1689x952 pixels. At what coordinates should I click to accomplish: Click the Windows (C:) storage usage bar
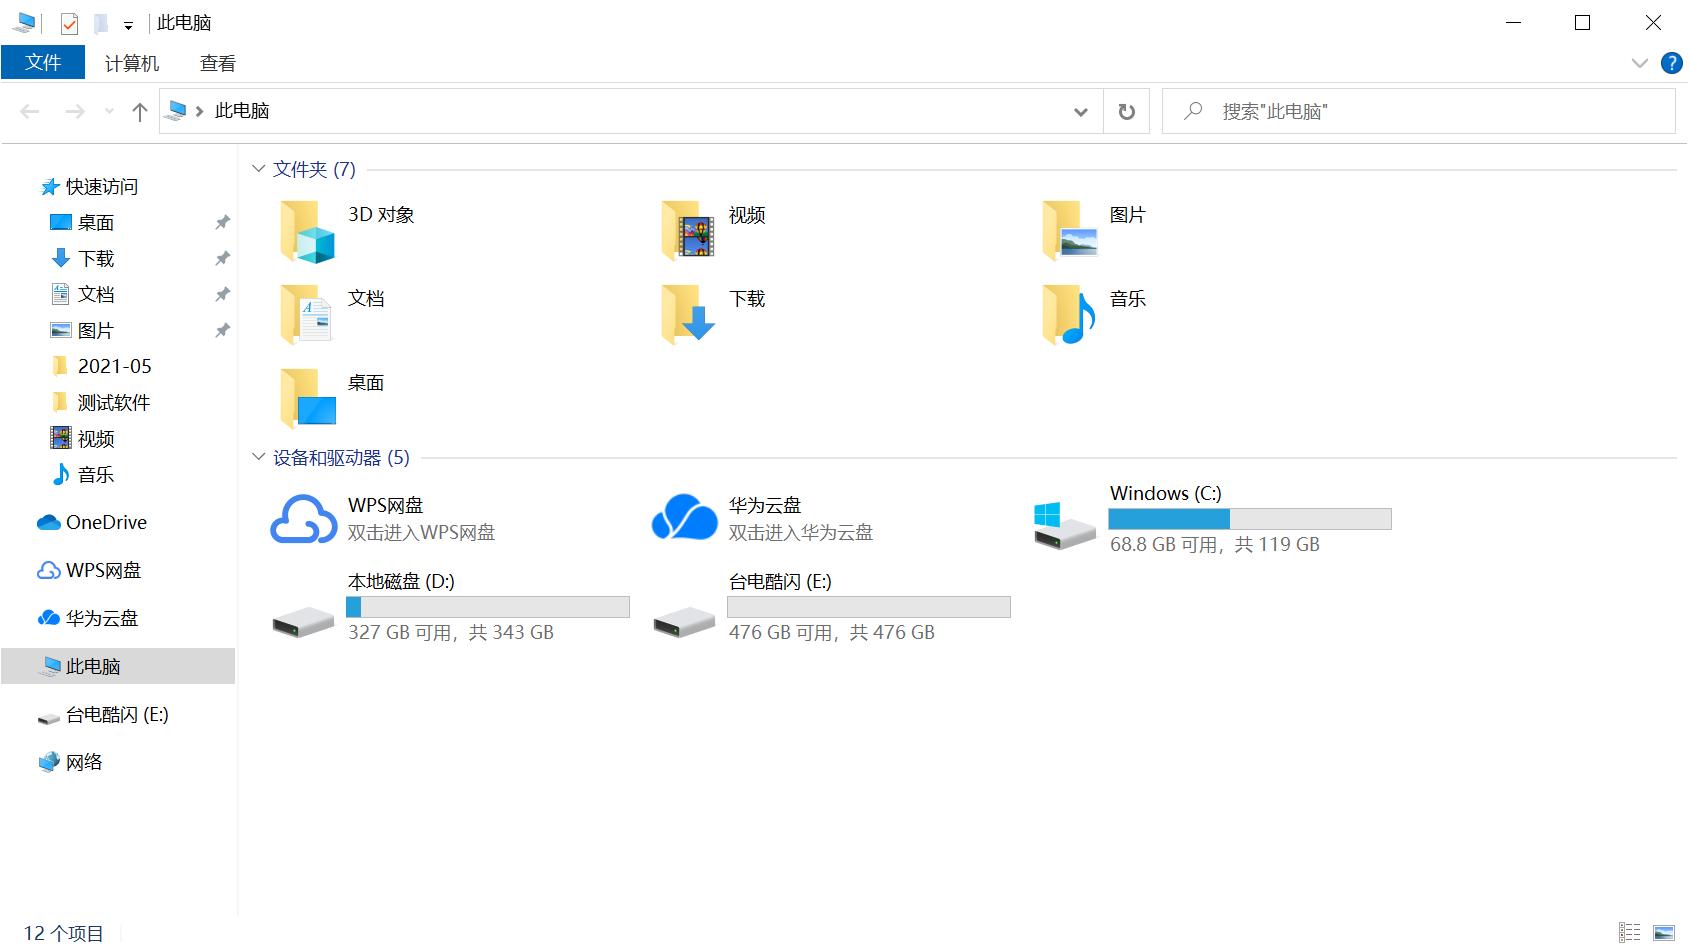pyautogui.click(x=1250, y=519)
